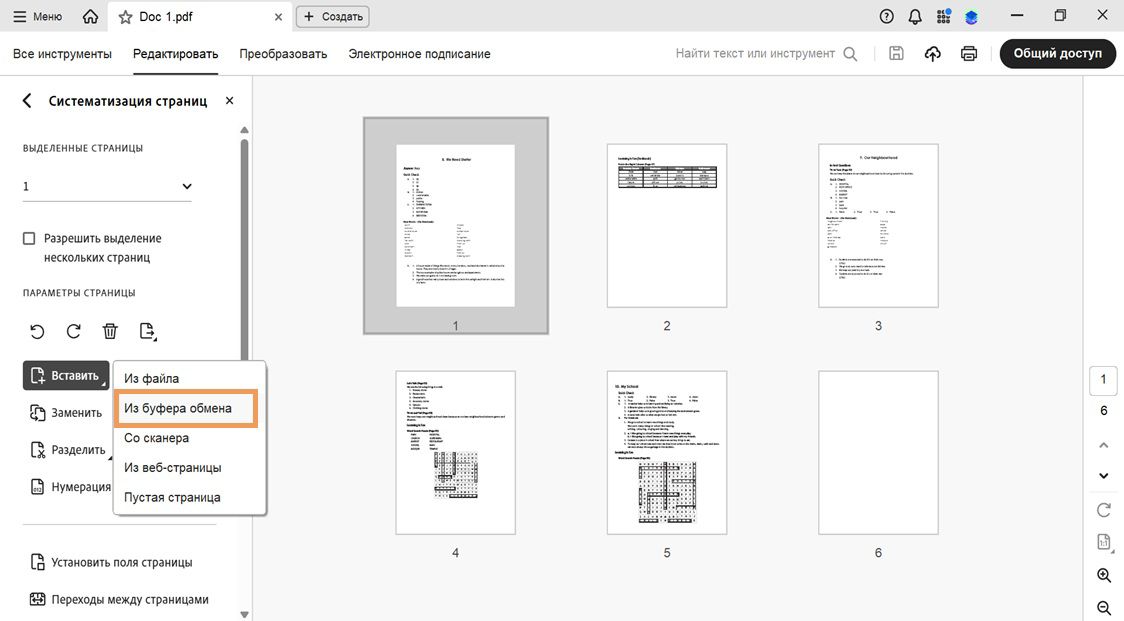Image resolution: width=1124 pixels, height=621 pixels.
Task: Click the current page number box
Action: pos(1103,380)
